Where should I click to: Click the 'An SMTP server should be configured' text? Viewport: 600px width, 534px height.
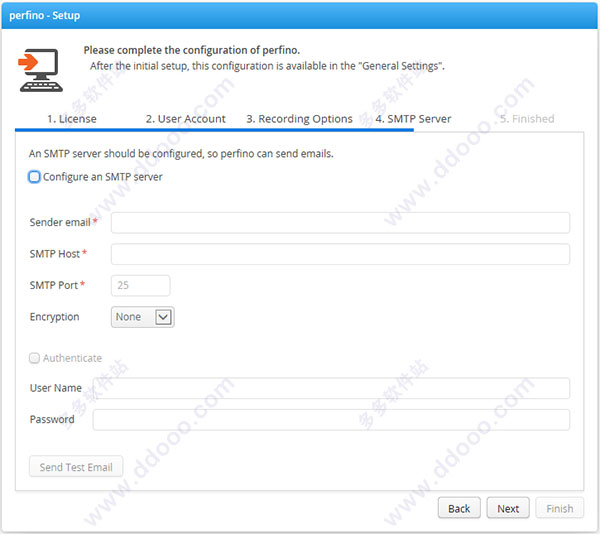pyautogui.click(x=181, y=154)
